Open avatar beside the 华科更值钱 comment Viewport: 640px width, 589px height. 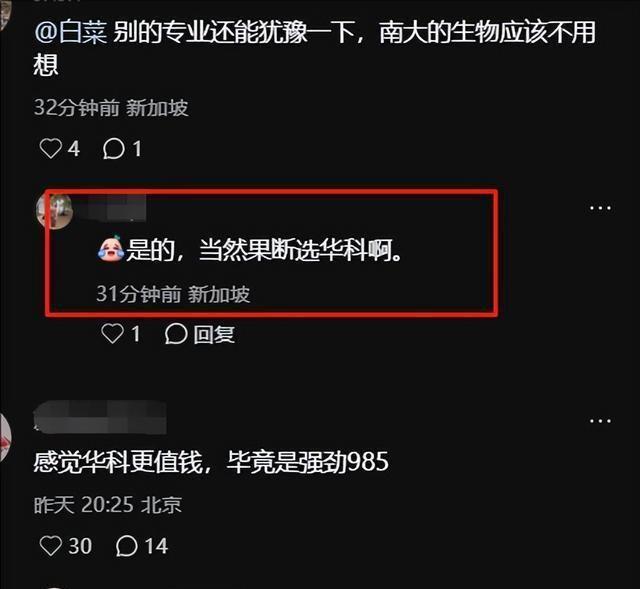(5, 439)
